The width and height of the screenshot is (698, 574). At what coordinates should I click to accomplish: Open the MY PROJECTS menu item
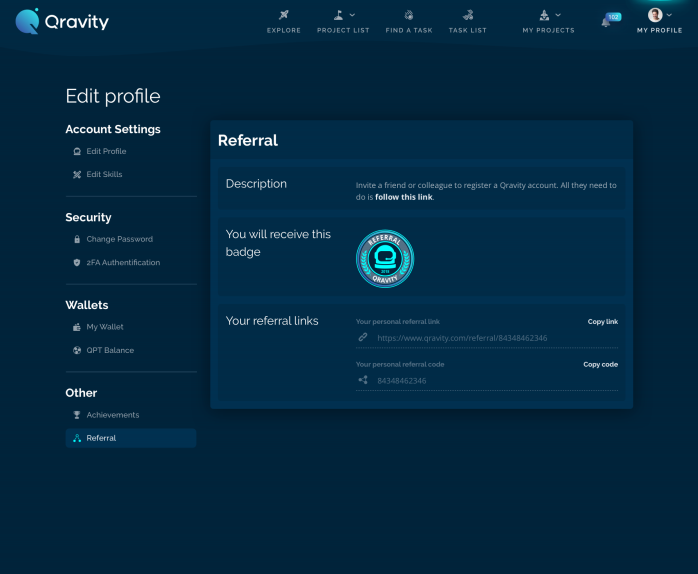[548, 30]
